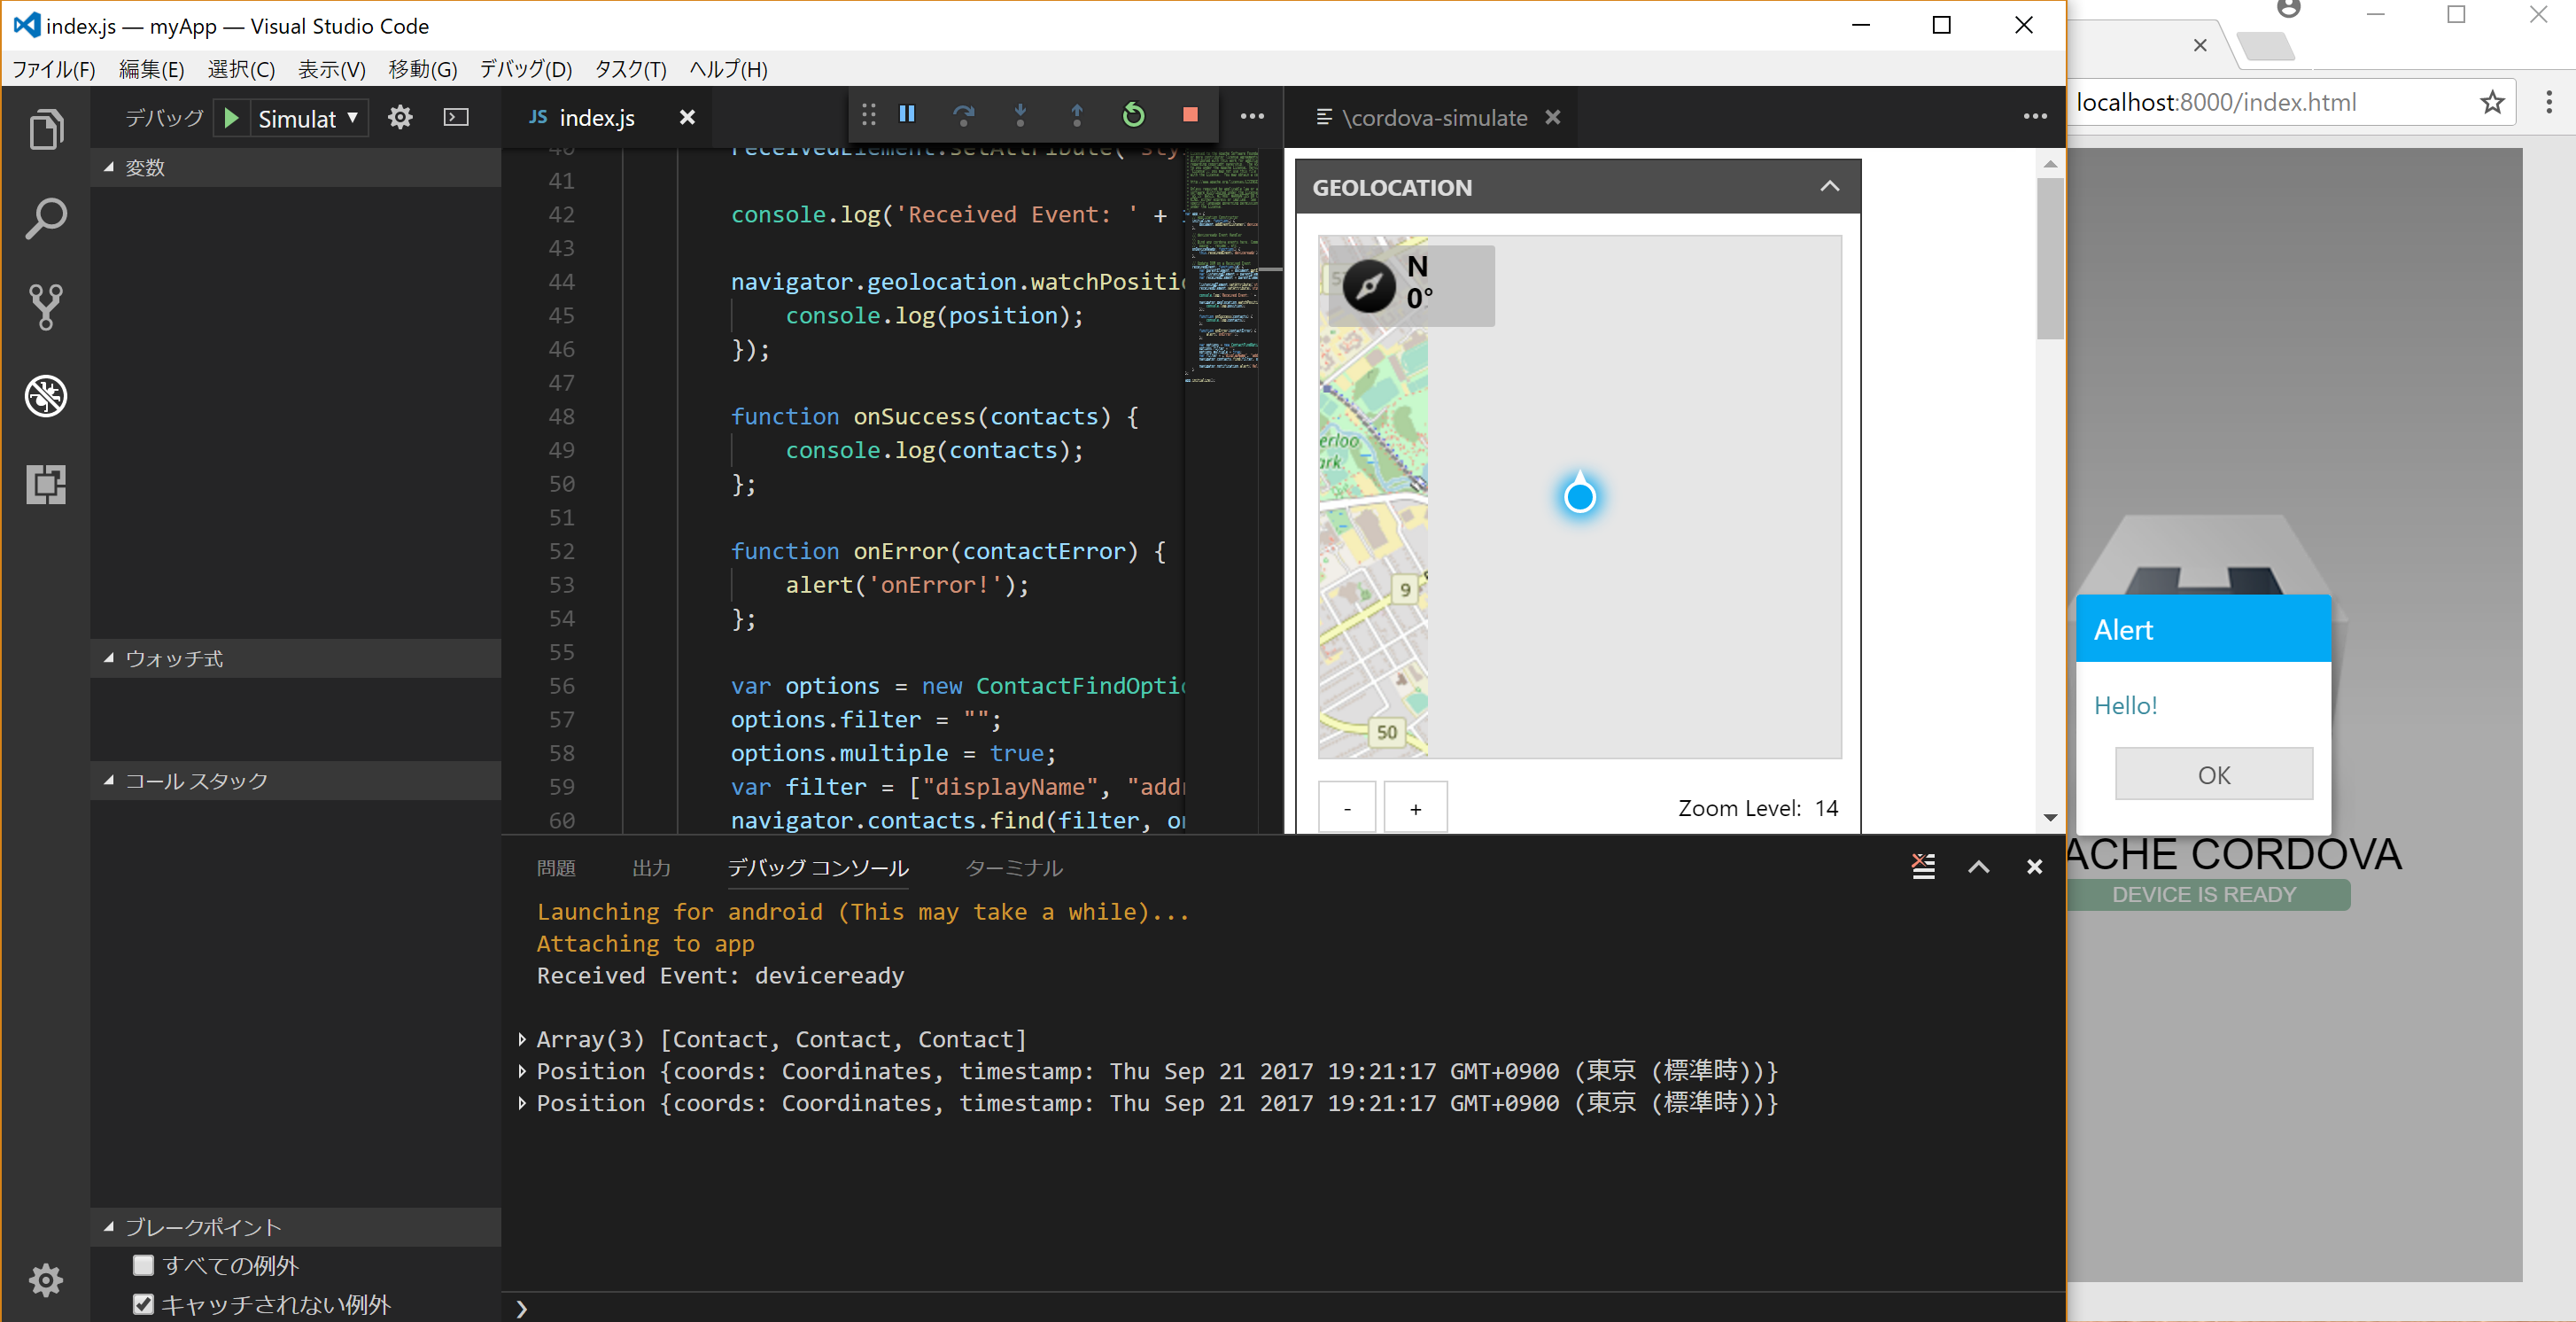Close the cordova-simulate tab
The image size is (2576, 1322).
pyautogui.click(x=1553, y=117)
